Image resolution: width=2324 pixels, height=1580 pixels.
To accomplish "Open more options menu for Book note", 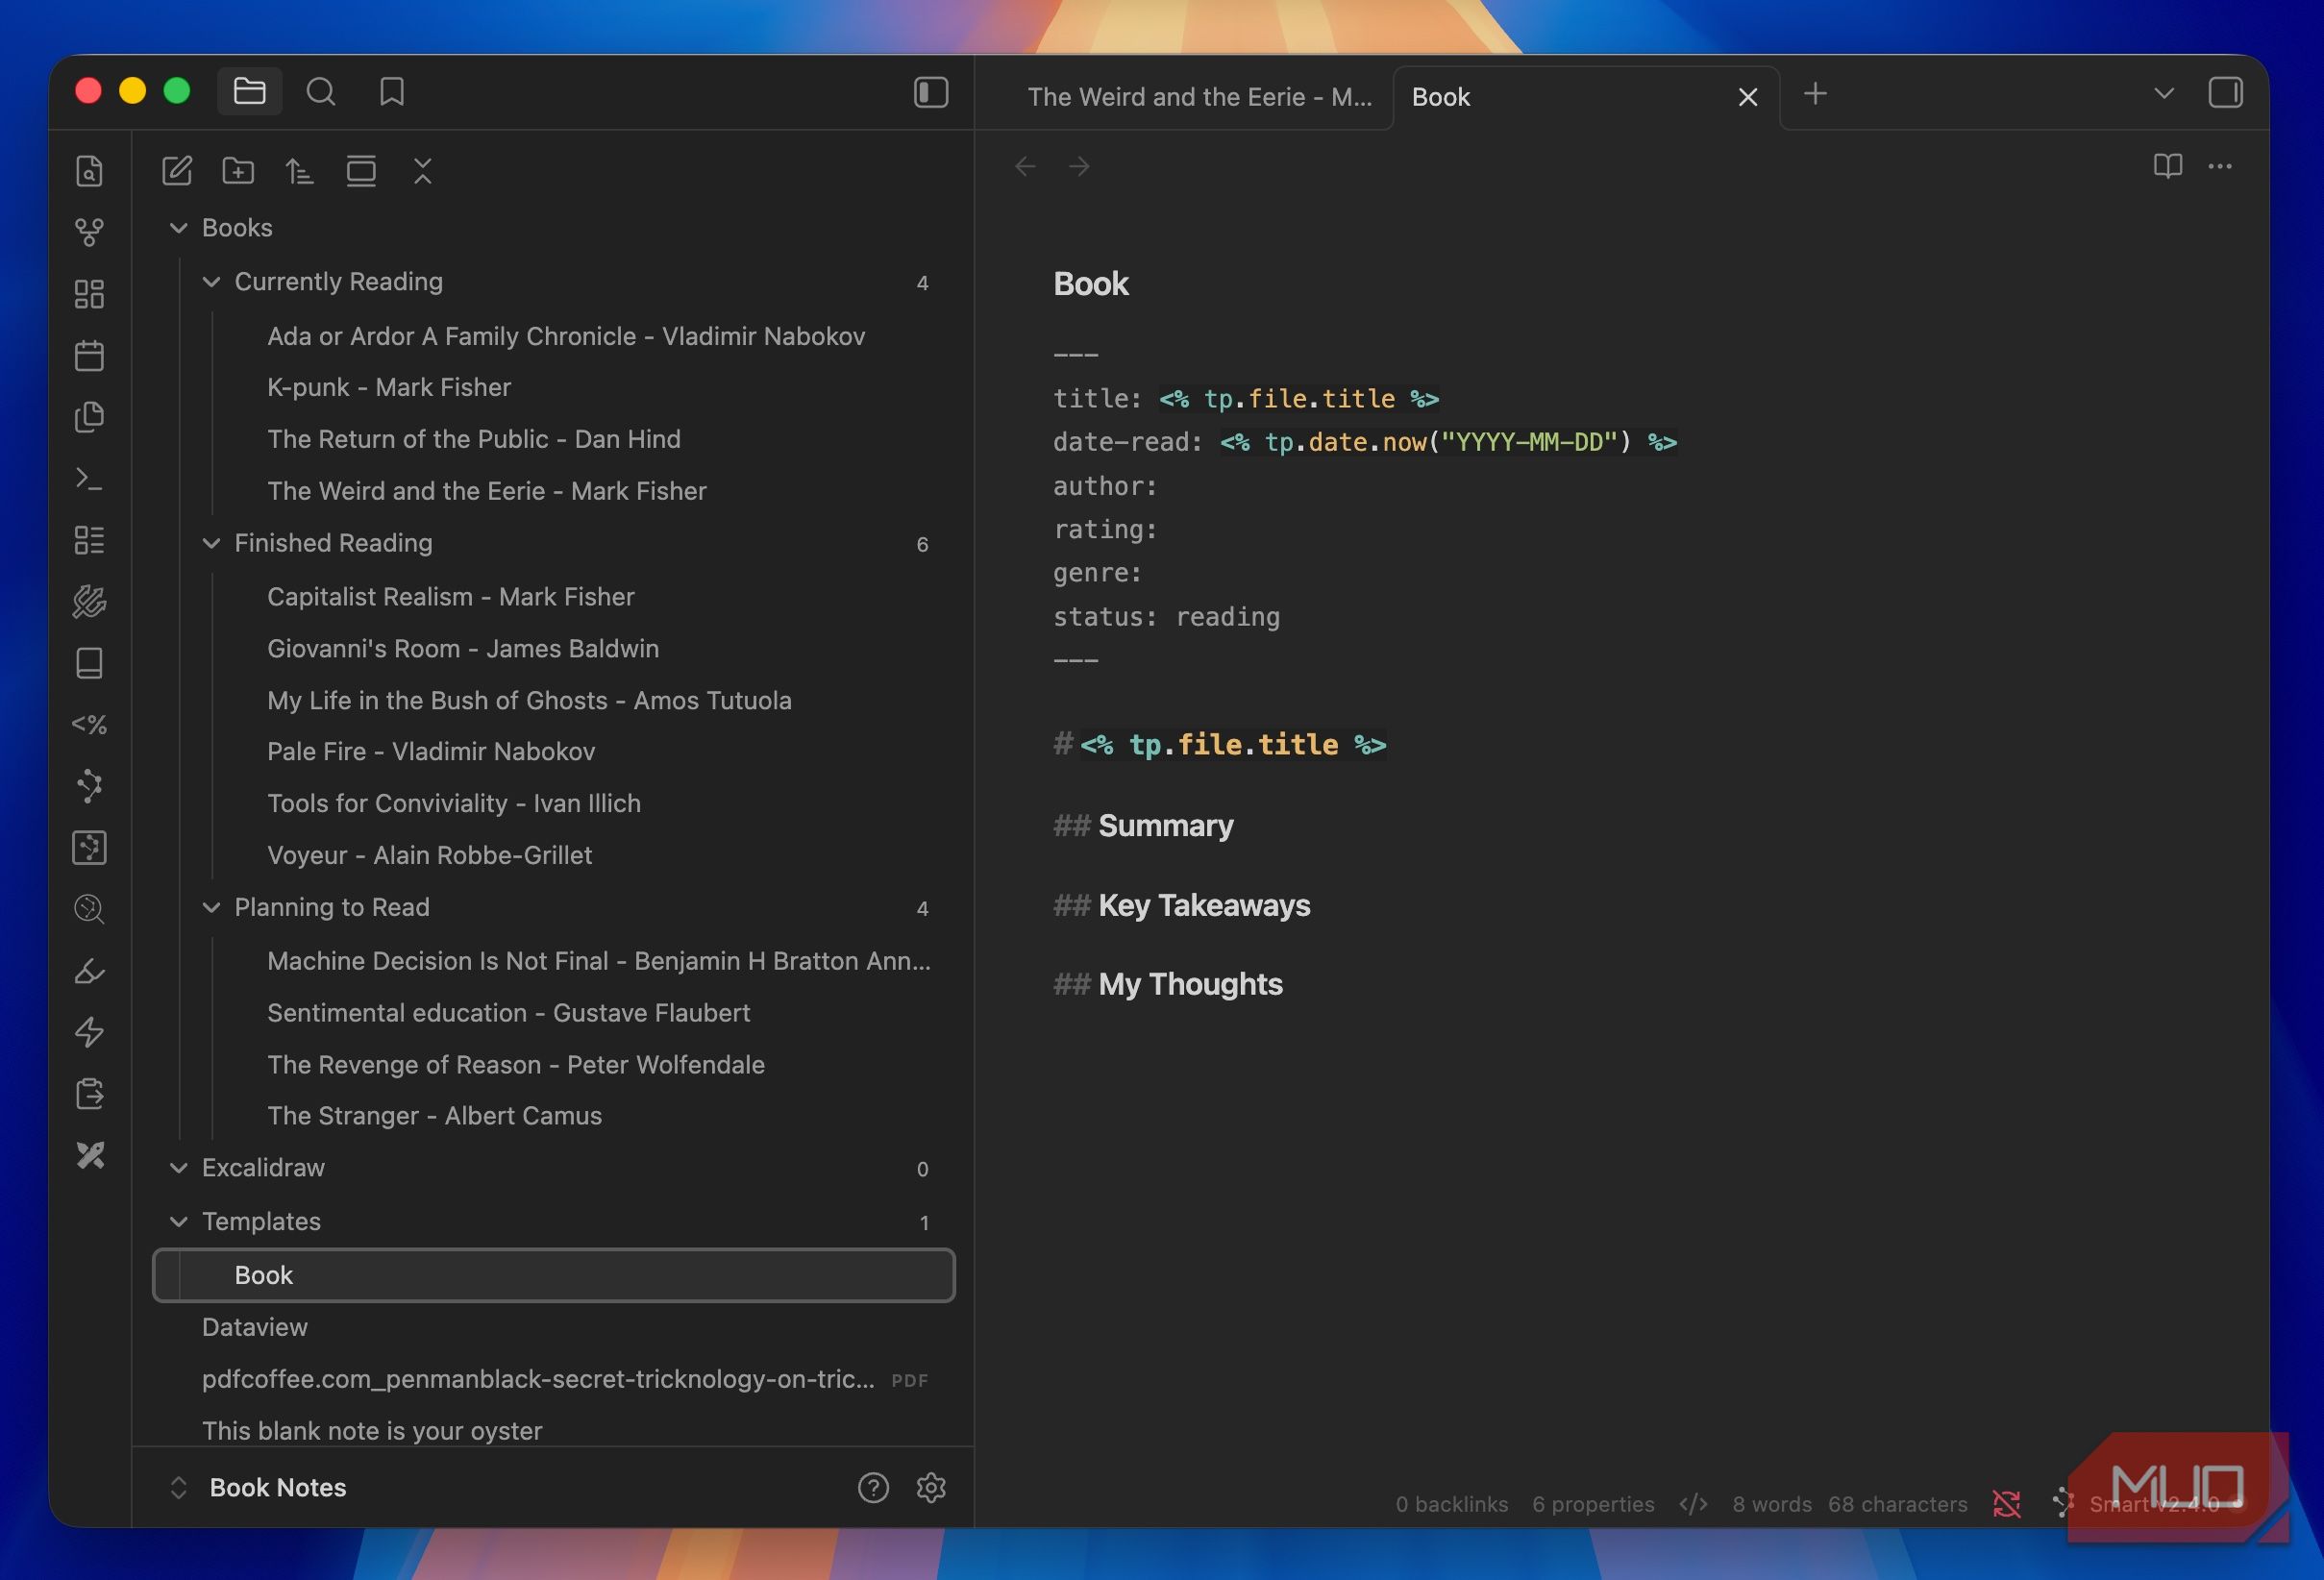I will tap(2220, 166).
